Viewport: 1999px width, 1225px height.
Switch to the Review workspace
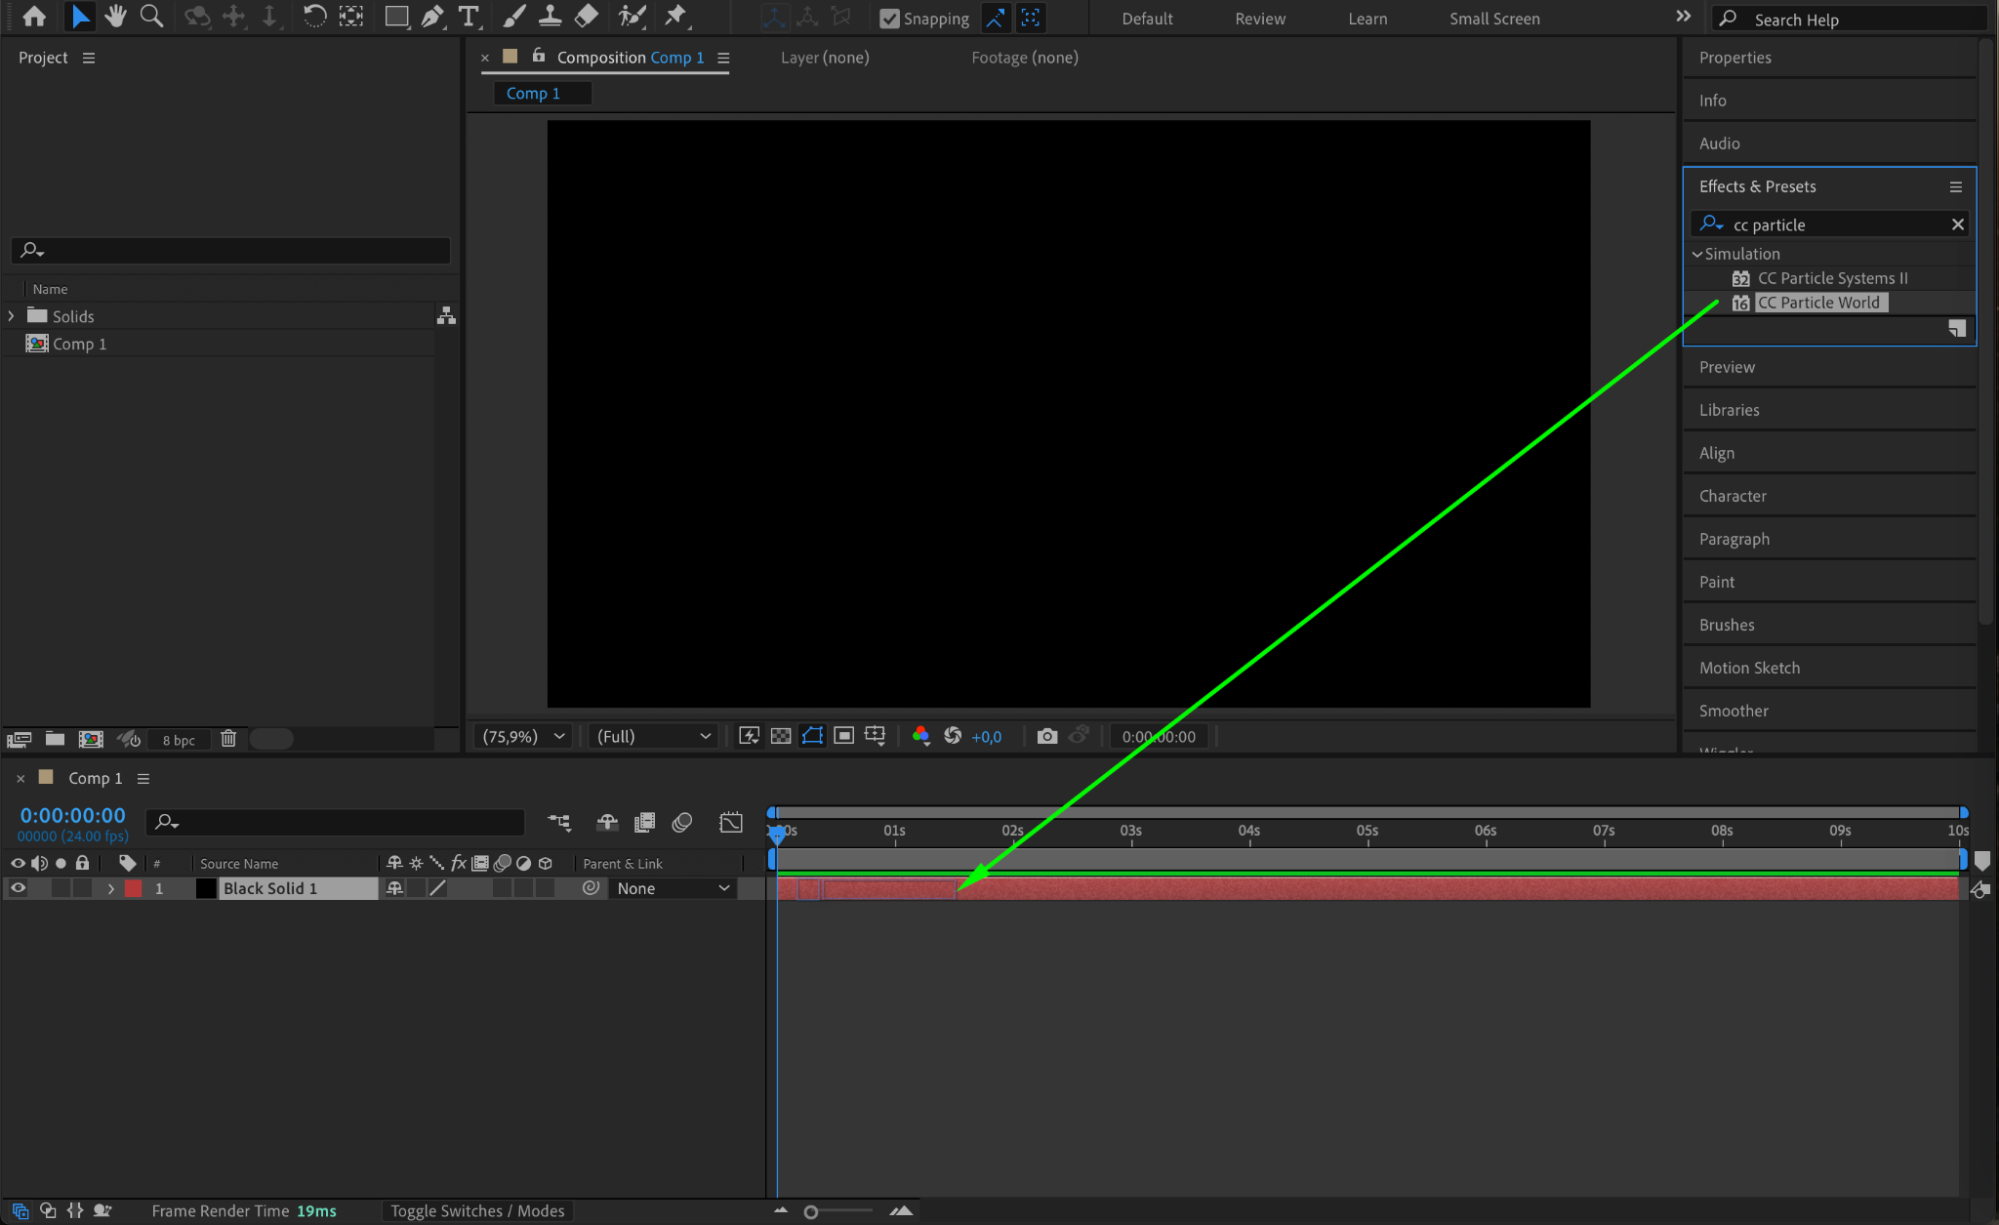(1259, 18)
